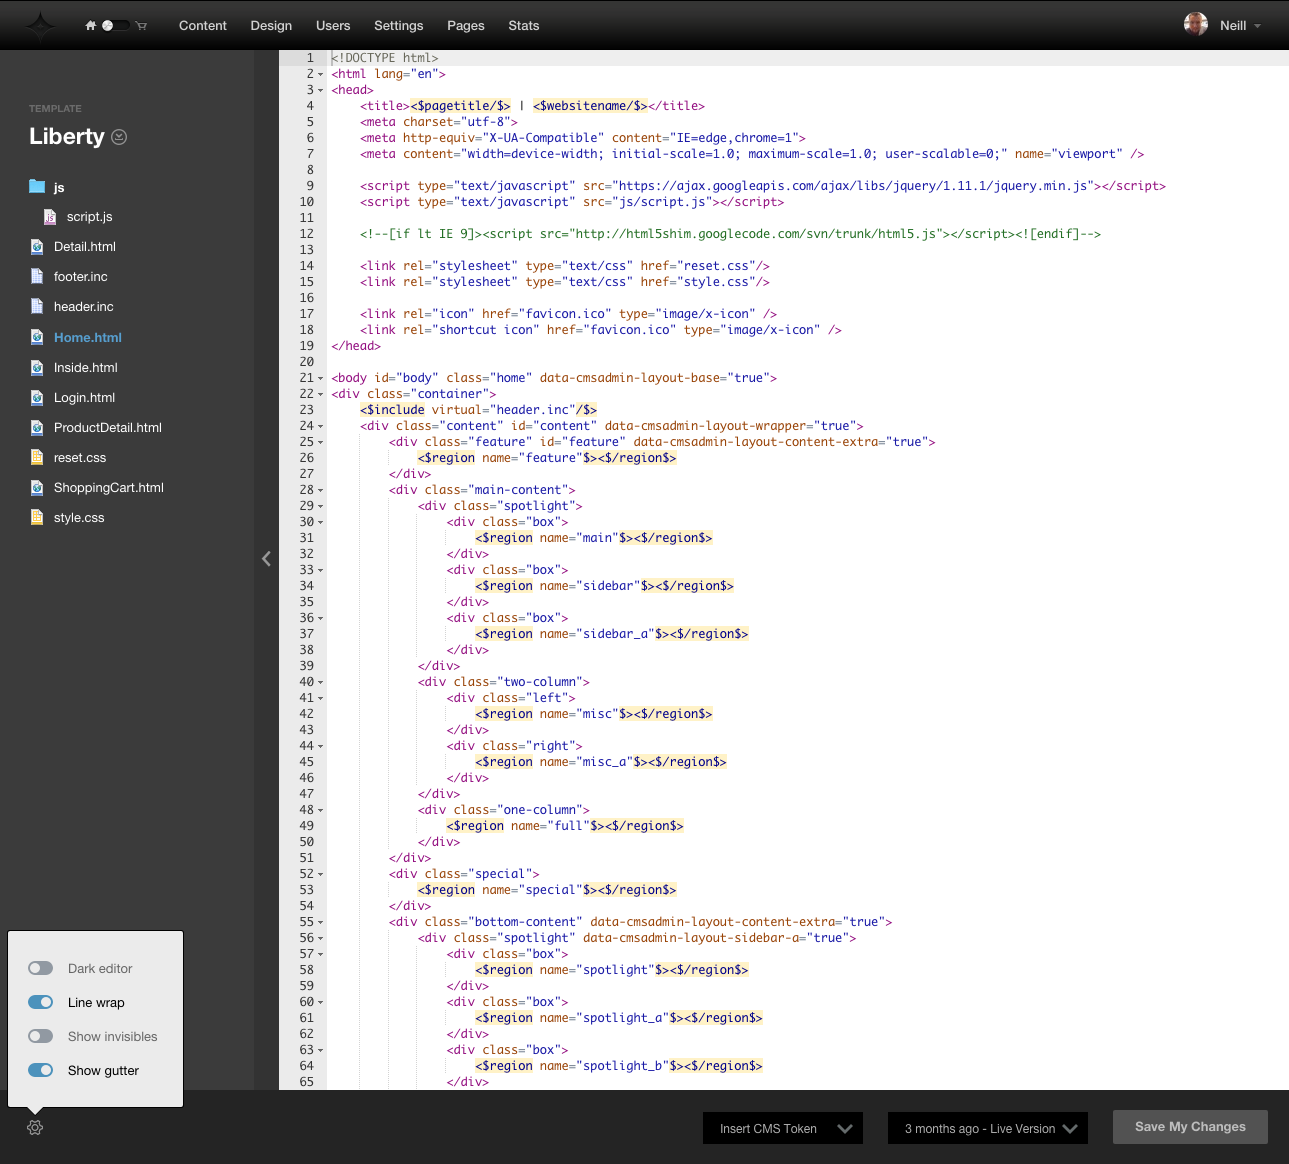This screenshot has height=1164, width=1289.
Task: Open the Stats section
Action: [x=523, y=25]
